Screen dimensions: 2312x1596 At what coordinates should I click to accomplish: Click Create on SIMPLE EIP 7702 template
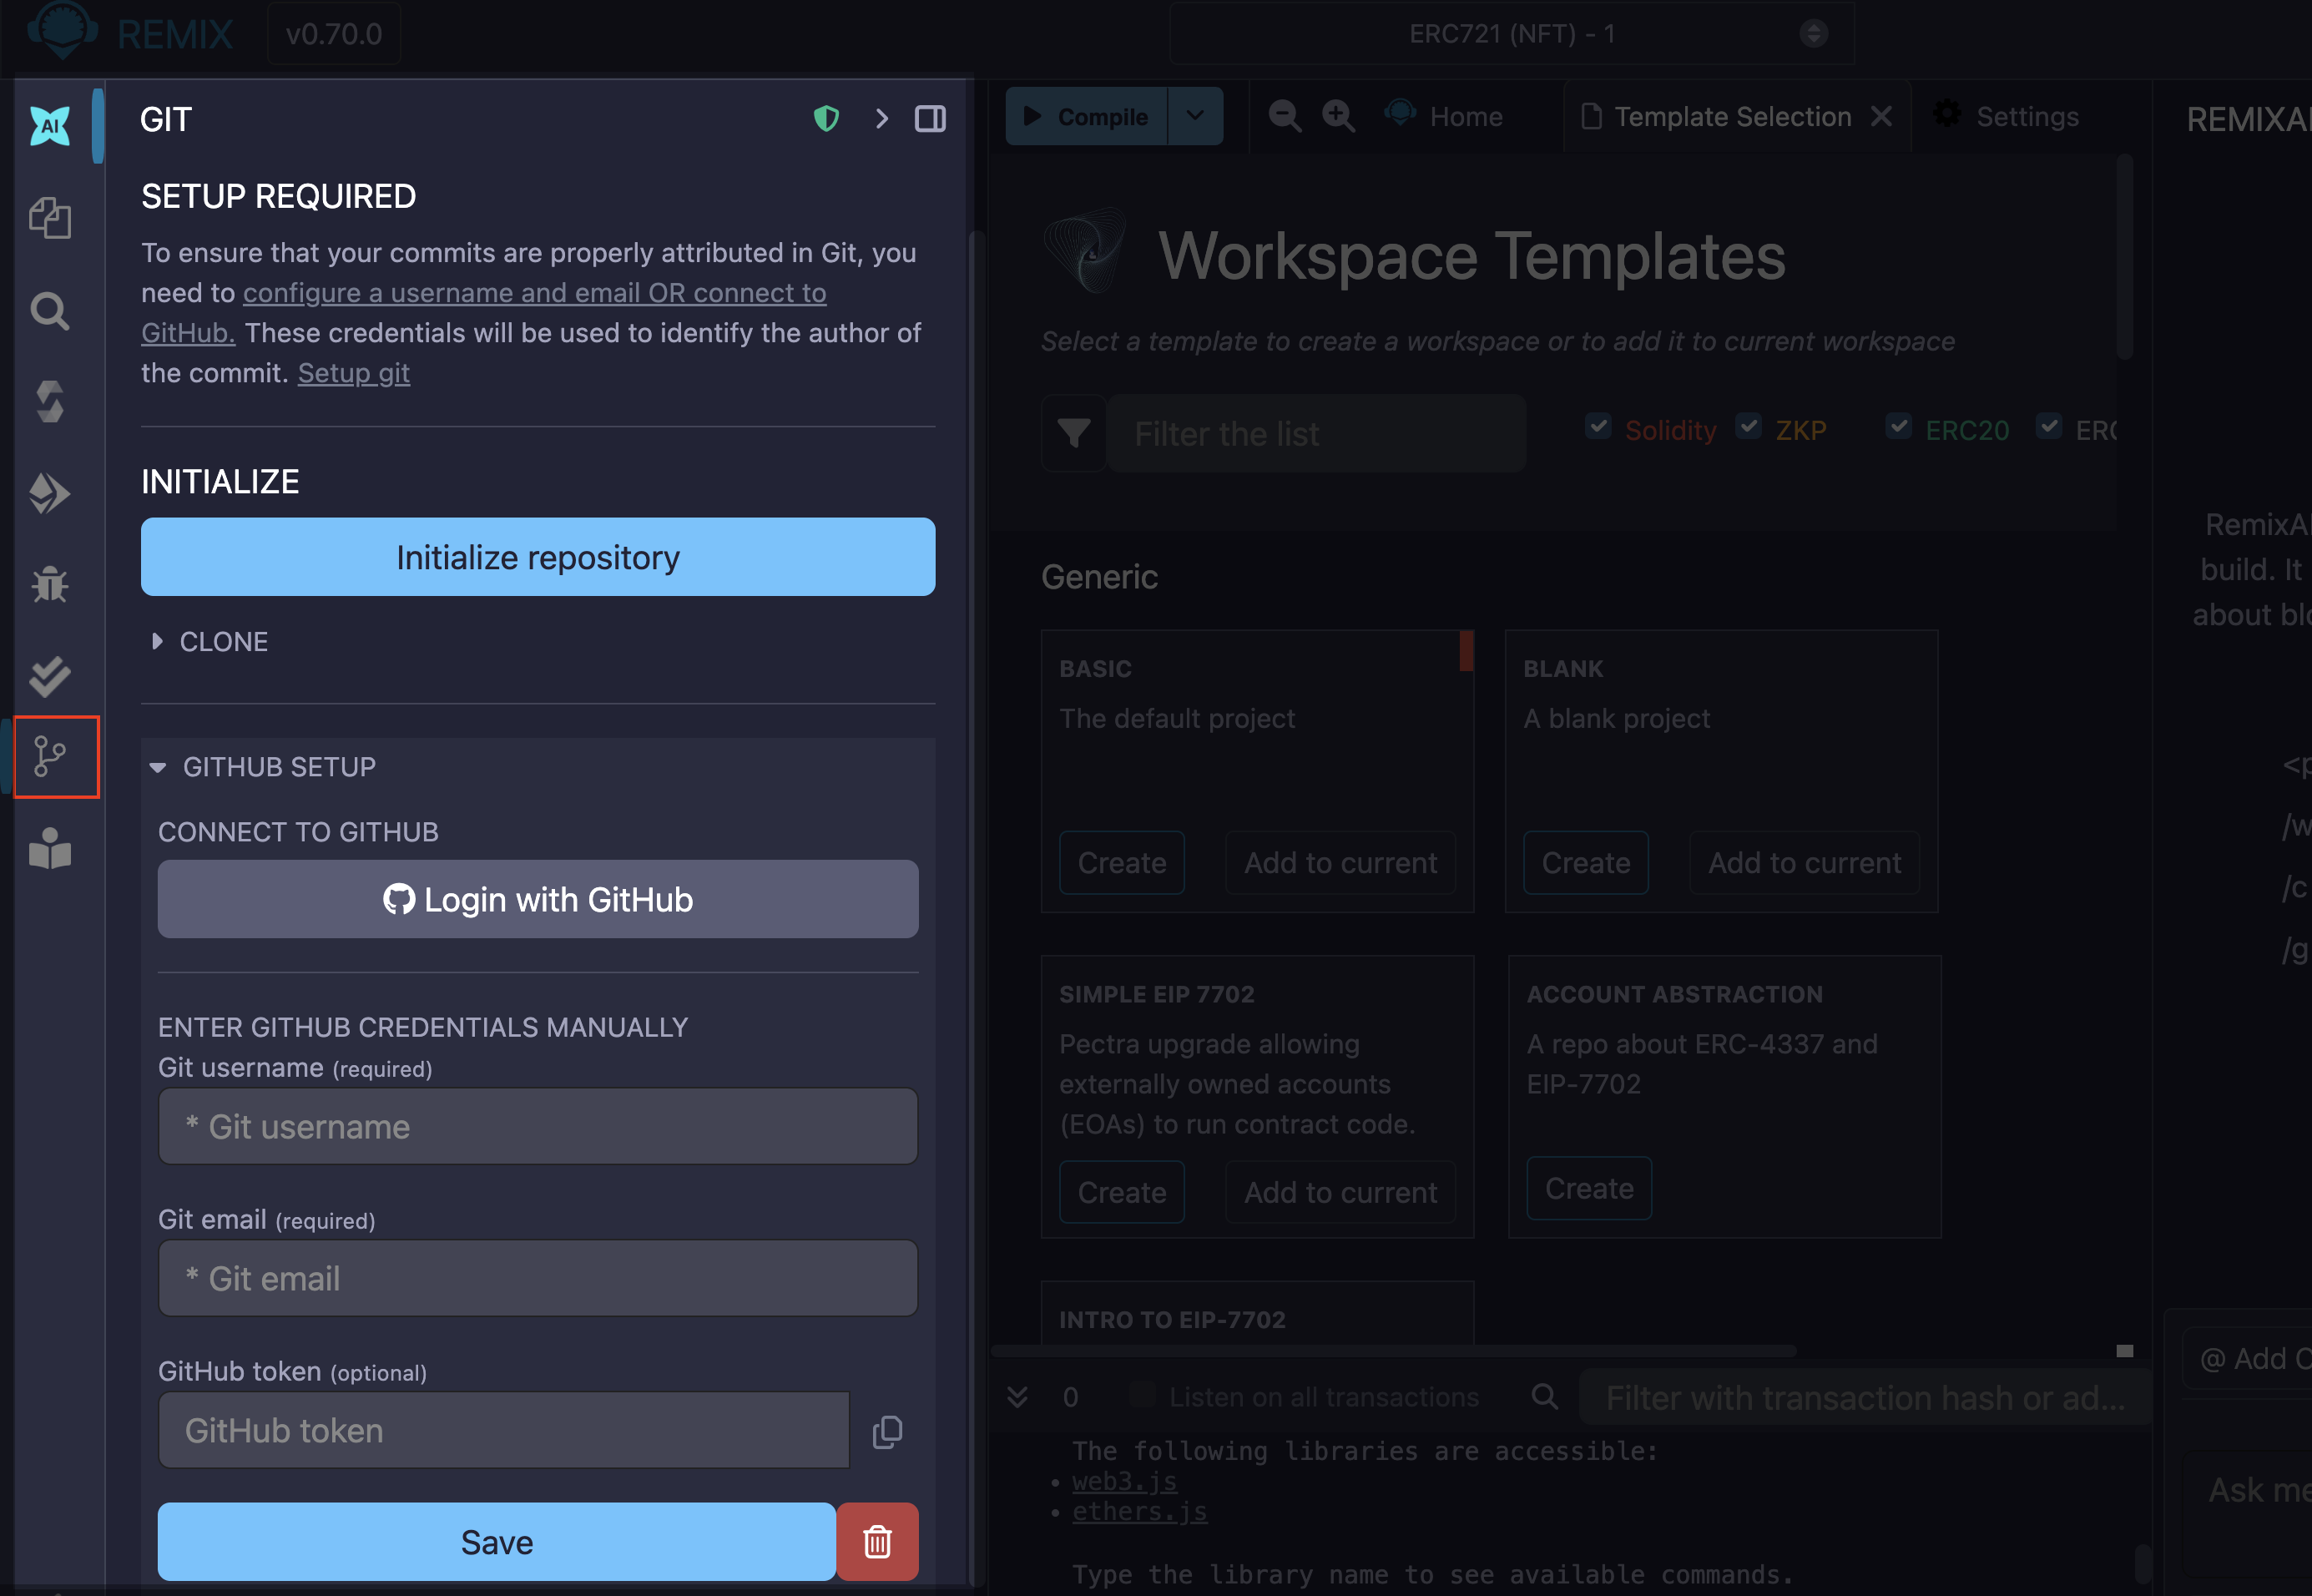pos(1122,1192)
